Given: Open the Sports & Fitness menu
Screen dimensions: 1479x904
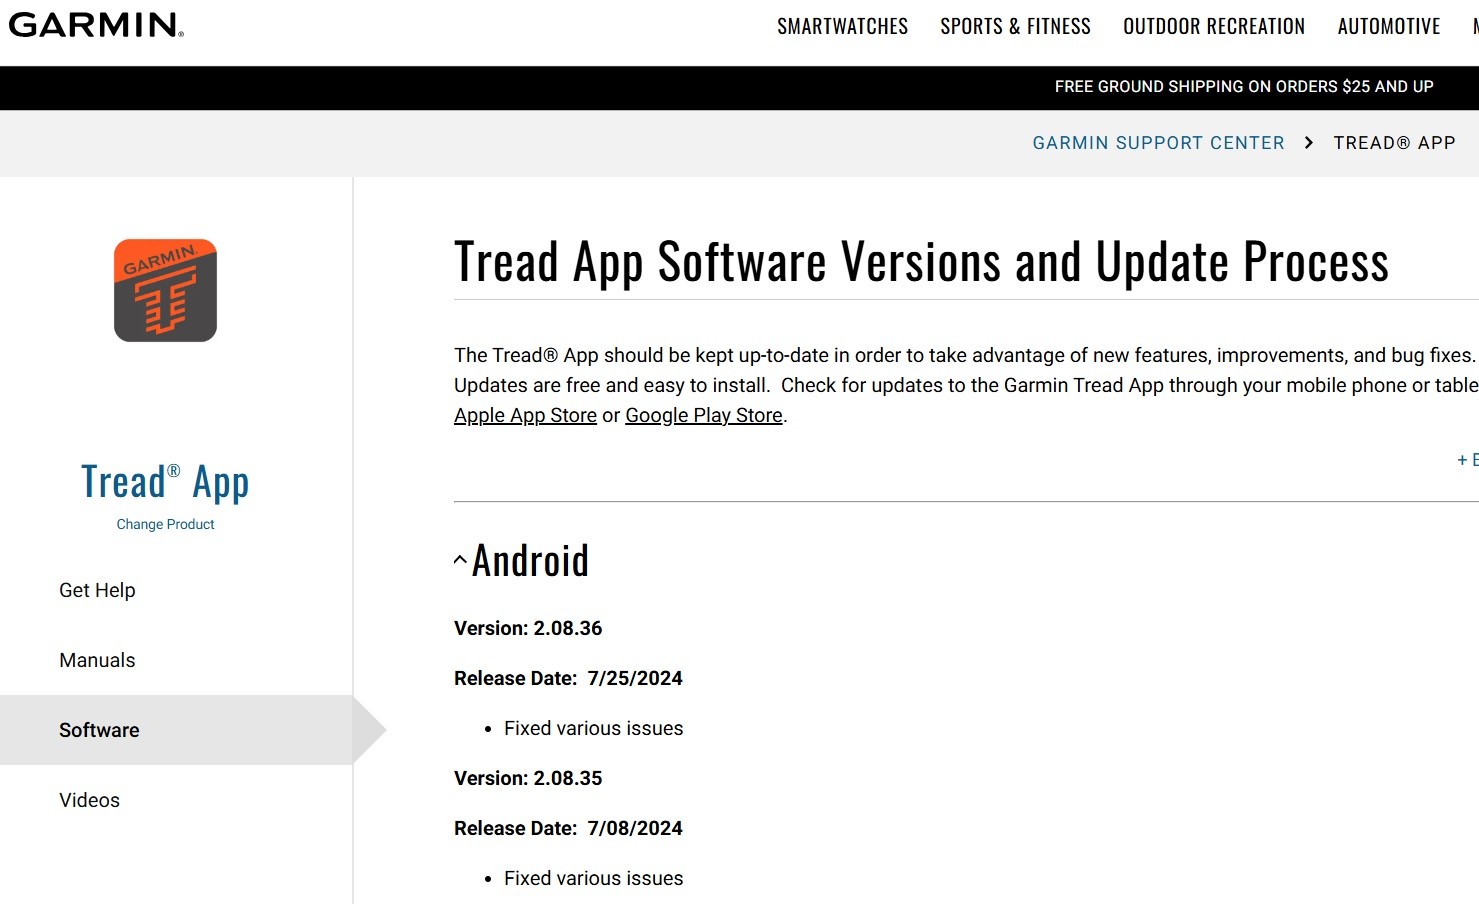Looking at the screenshot, I should point(1015,27).
